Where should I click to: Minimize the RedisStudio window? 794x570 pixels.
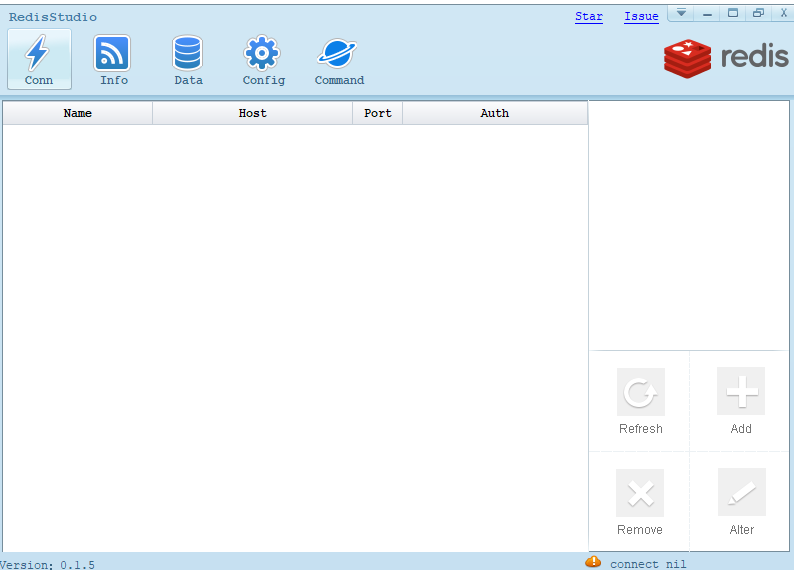[707, 13]
